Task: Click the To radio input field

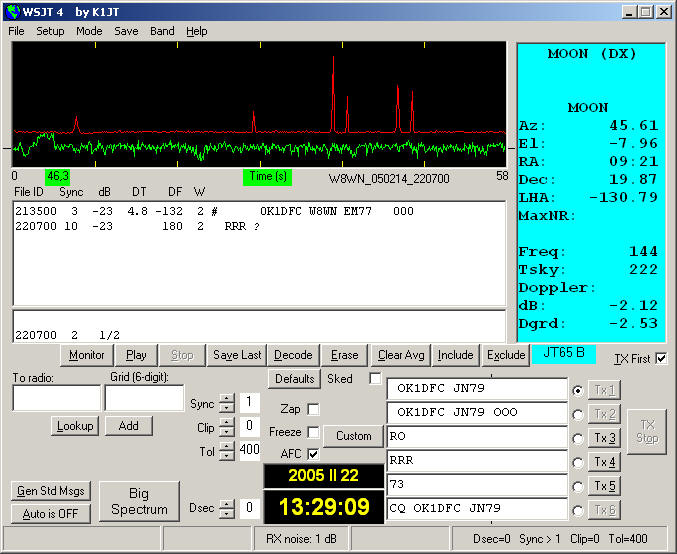Action: (56, 398)
